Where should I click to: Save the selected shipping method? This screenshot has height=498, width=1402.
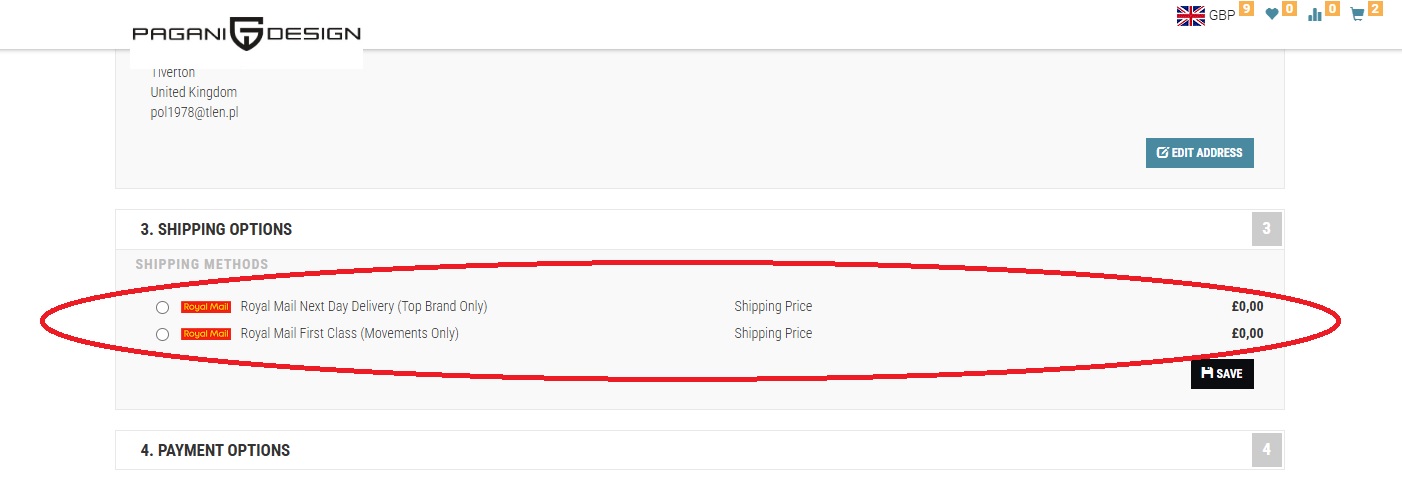click(x=1221, y=373)
